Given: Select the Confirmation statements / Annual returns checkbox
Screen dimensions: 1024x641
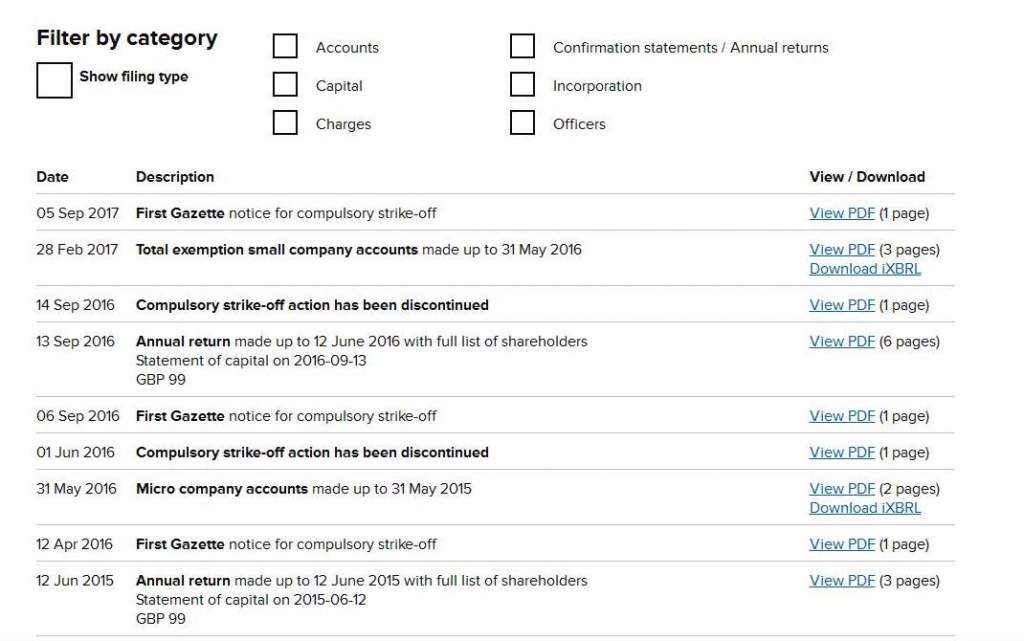Looking at the screenshot, I should click(522, 47).
